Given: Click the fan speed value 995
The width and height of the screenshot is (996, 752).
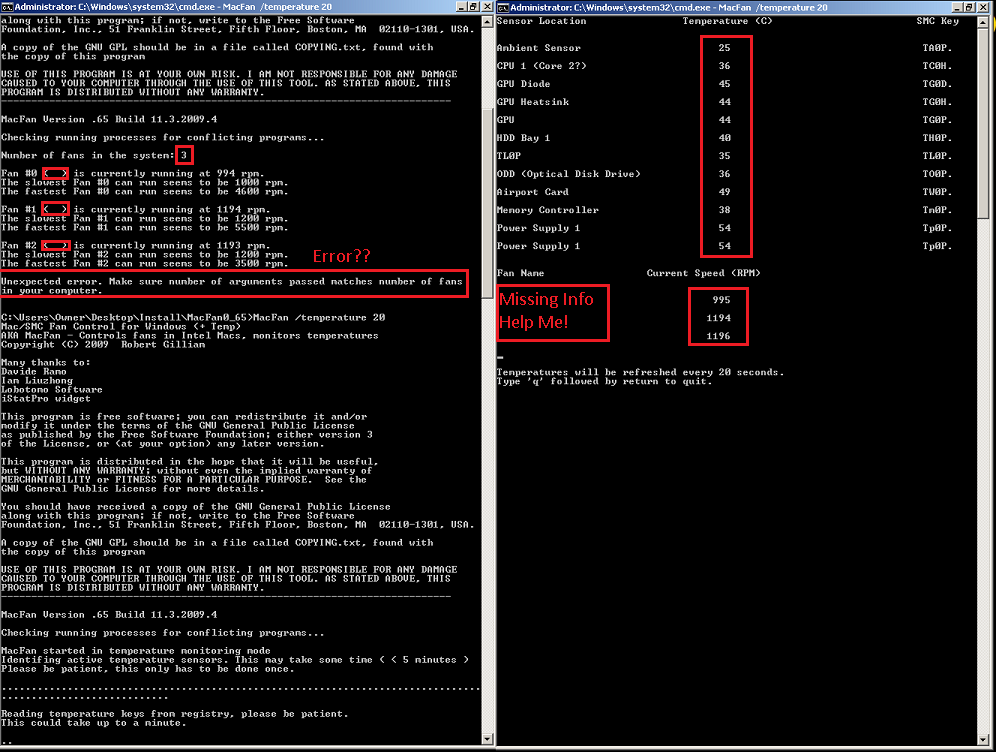Looking at the screenshot, I should 721,300.
